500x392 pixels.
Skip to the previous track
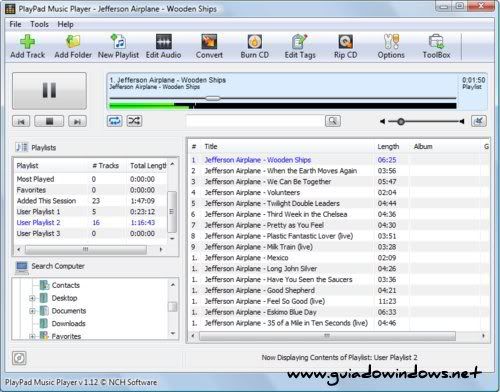coord(21,121)
